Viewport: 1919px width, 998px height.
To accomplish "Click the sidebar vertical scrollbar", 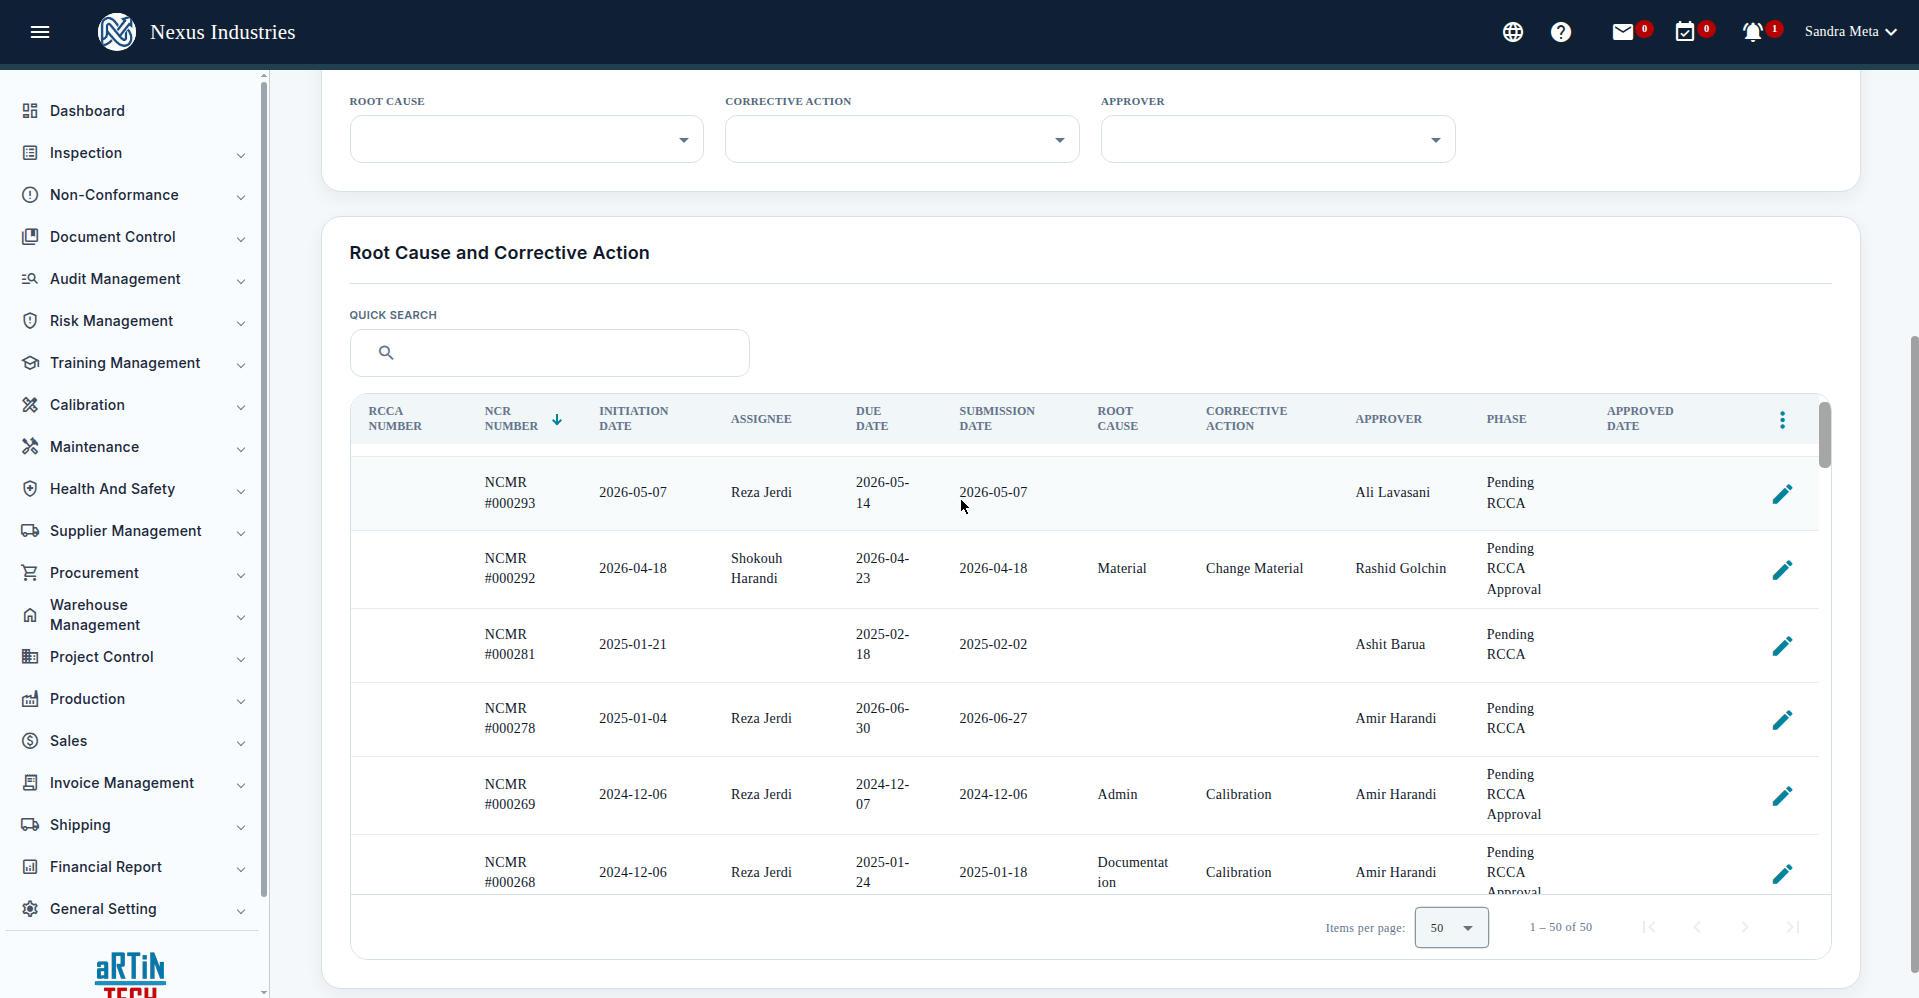I will click(263, 490).
